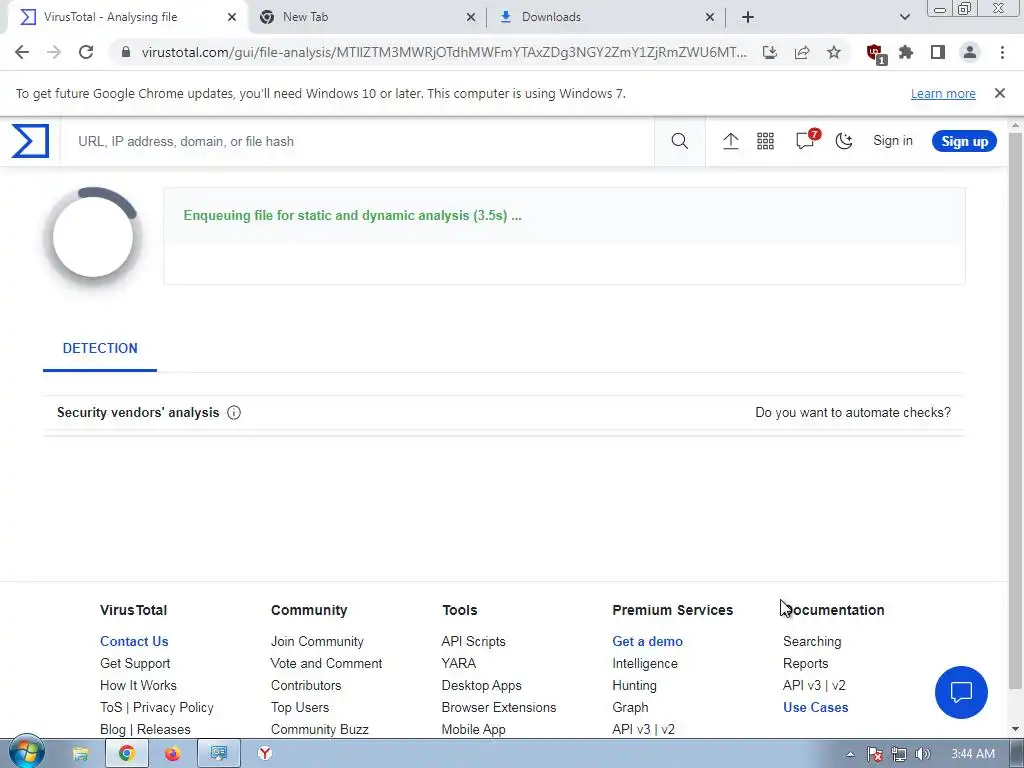Toggle the browser side panel icon

[x=938, y=52]
